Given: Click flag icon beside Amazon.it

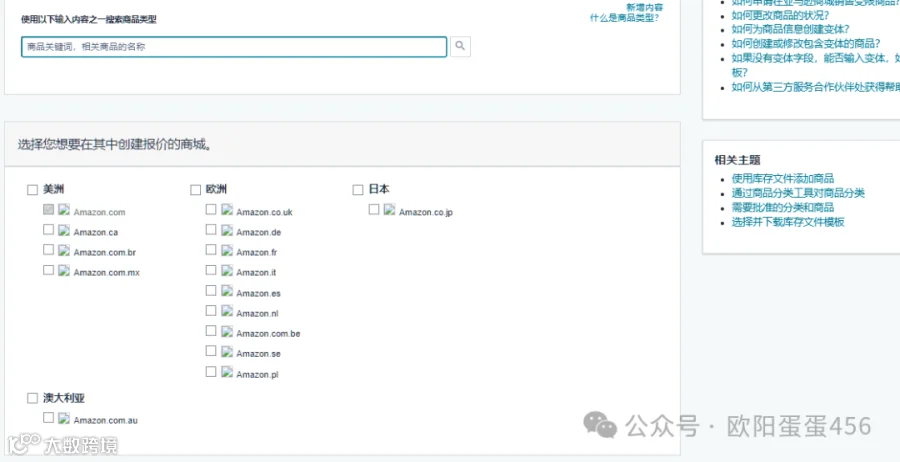Looking at the screenshot, I should [227, 270].
